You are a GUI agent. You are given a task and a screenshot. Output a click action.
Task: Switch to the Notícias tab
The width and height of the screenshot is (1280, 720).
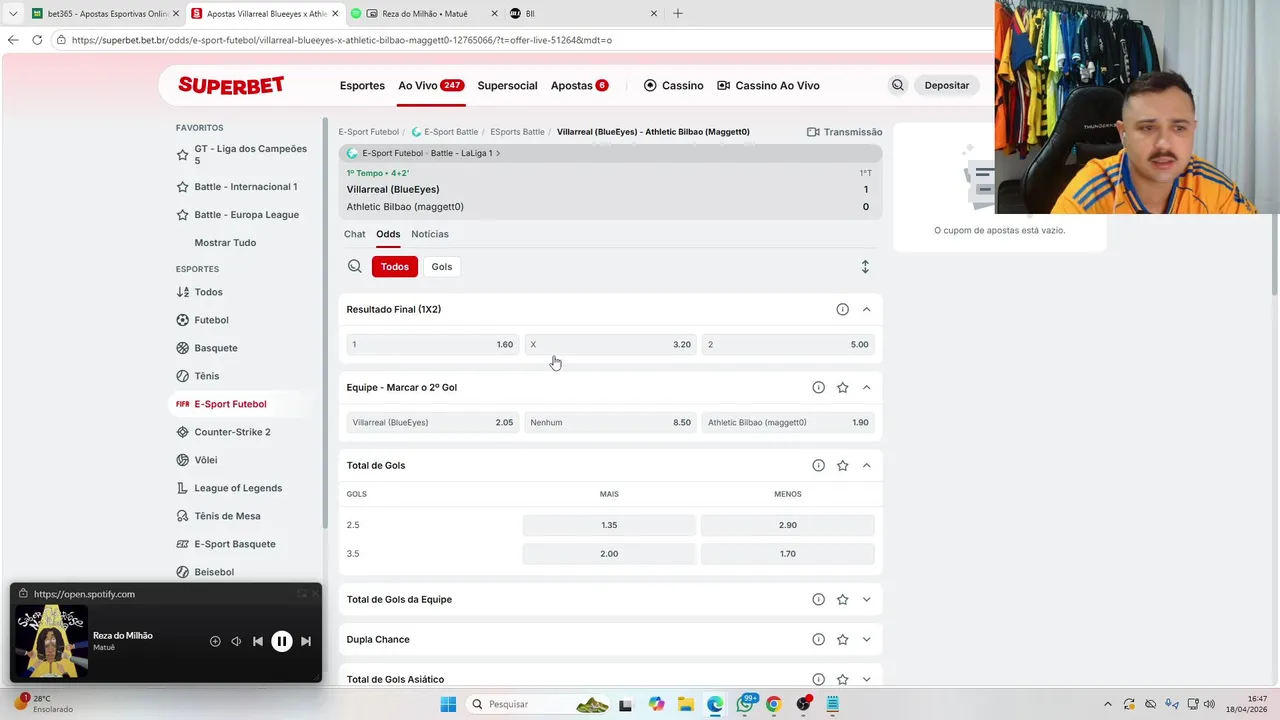[x=430, y=234]
